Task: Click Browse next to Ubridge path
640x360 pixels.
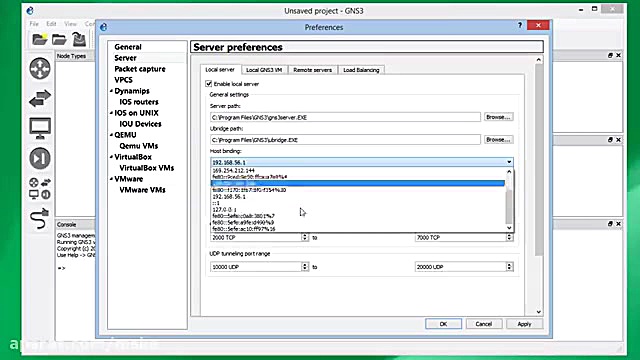Action: pos(498,140)
